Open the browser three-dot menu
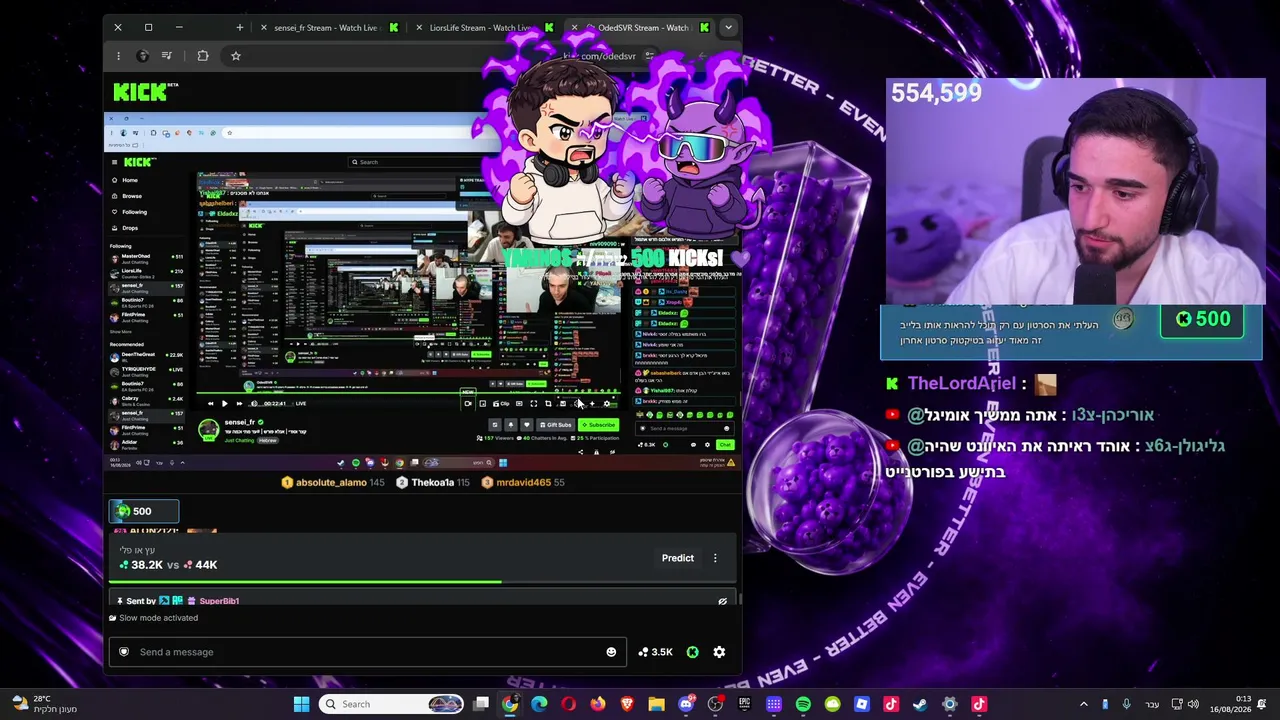The width and height of the screenshot is (1280, 720). [x=118, y=56]
